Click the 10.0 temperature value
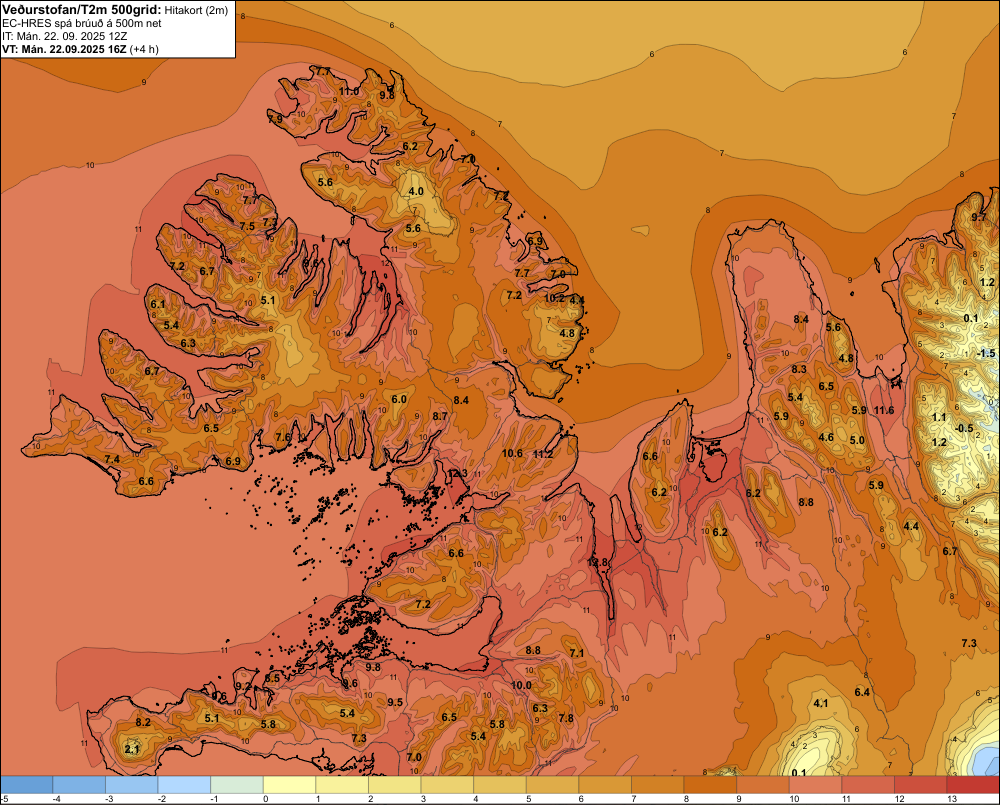The image size is (1000, 805). [x=521, y=685]
